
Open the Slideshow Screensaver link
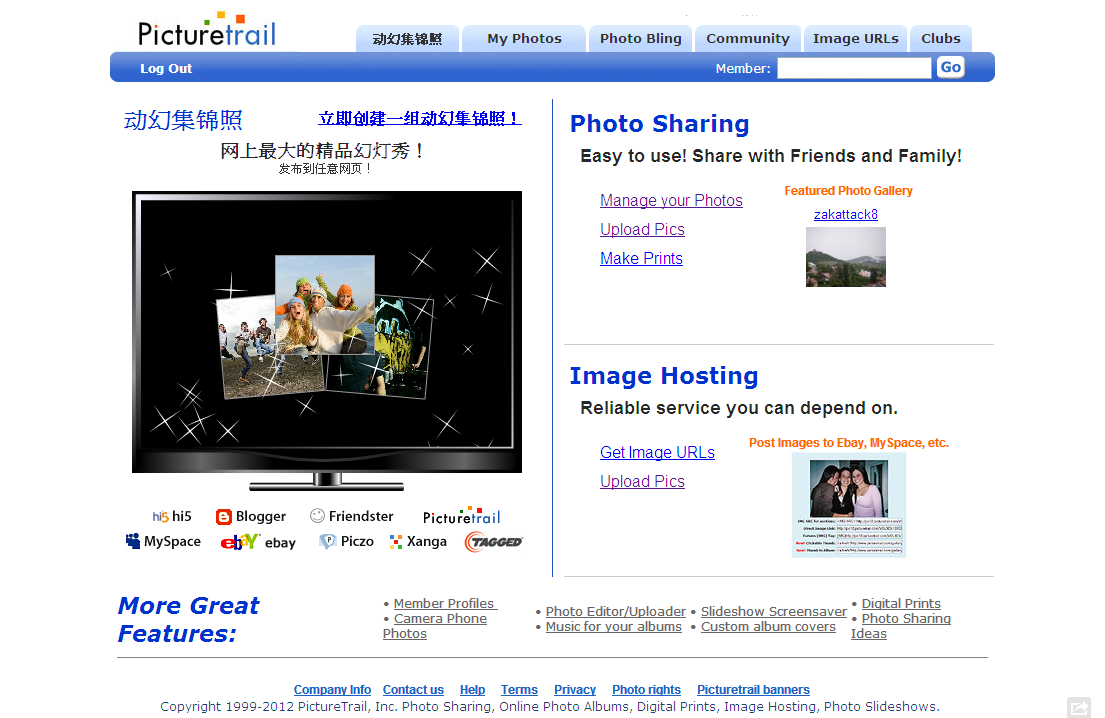[773, 612]
